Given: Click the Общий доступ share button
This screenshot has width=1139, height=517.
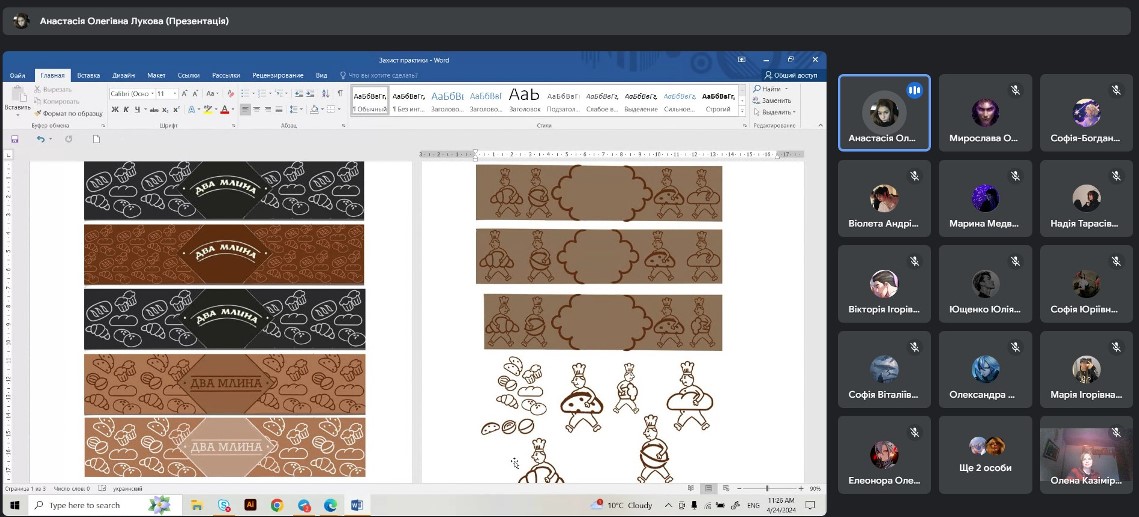Looking at the screenshot, I should [791, 75].
